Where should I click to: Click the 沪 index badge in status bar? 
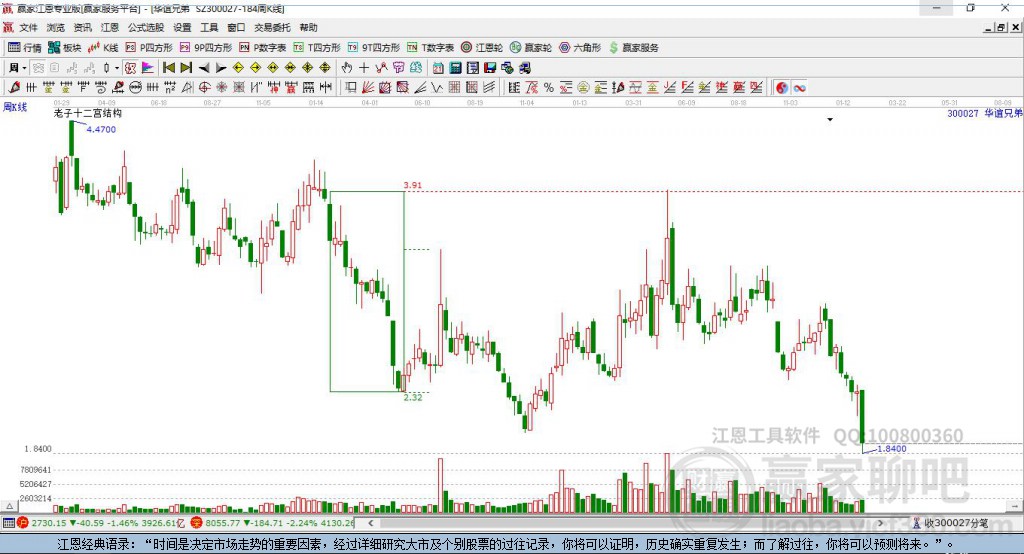point(23,523)
